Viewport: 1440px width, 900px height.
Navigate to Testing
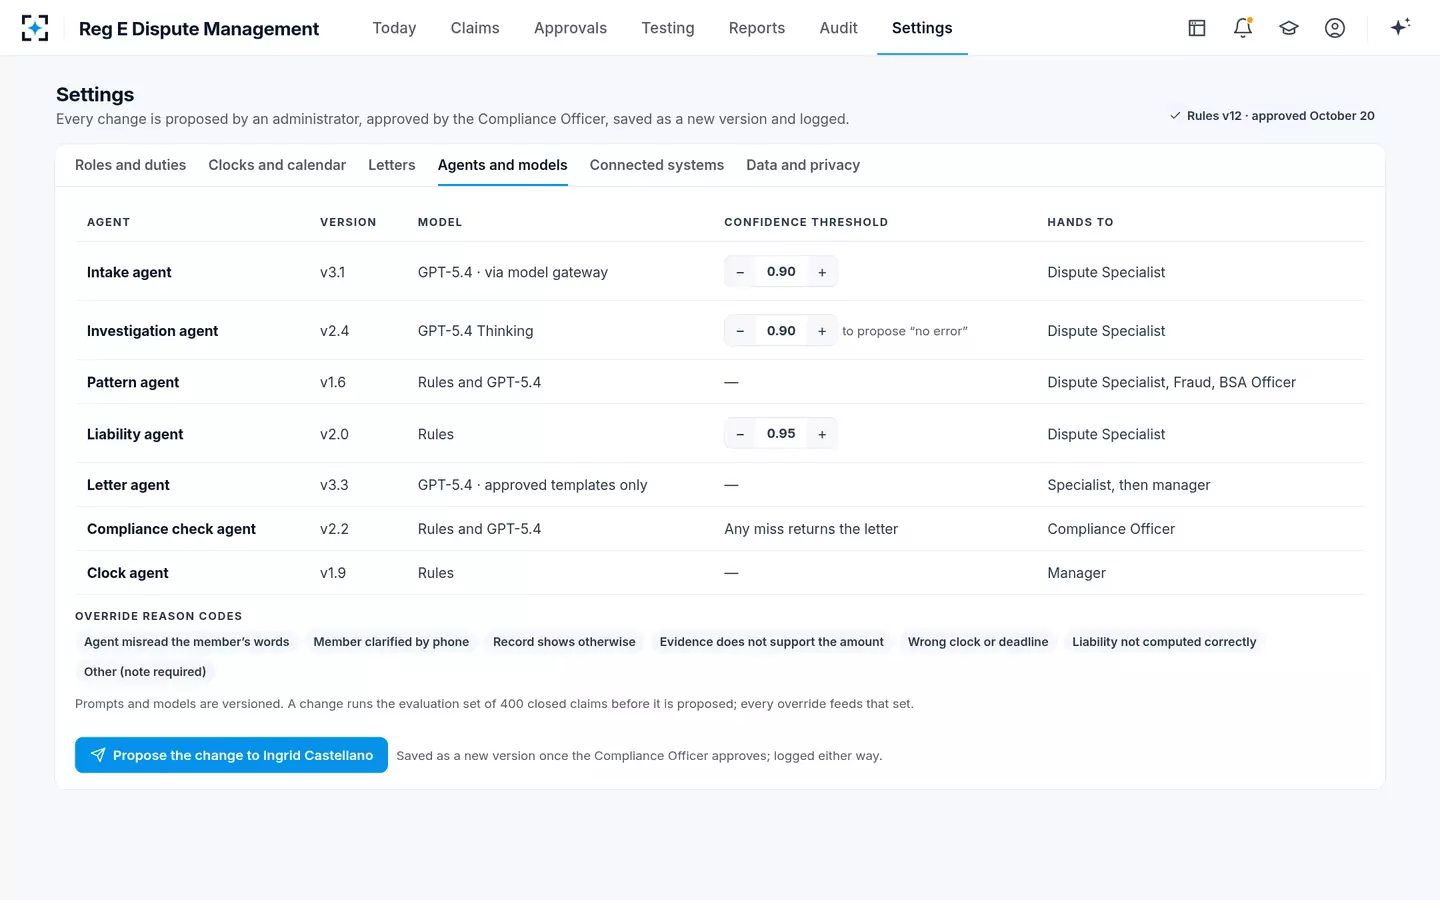(x=668, y=28)
